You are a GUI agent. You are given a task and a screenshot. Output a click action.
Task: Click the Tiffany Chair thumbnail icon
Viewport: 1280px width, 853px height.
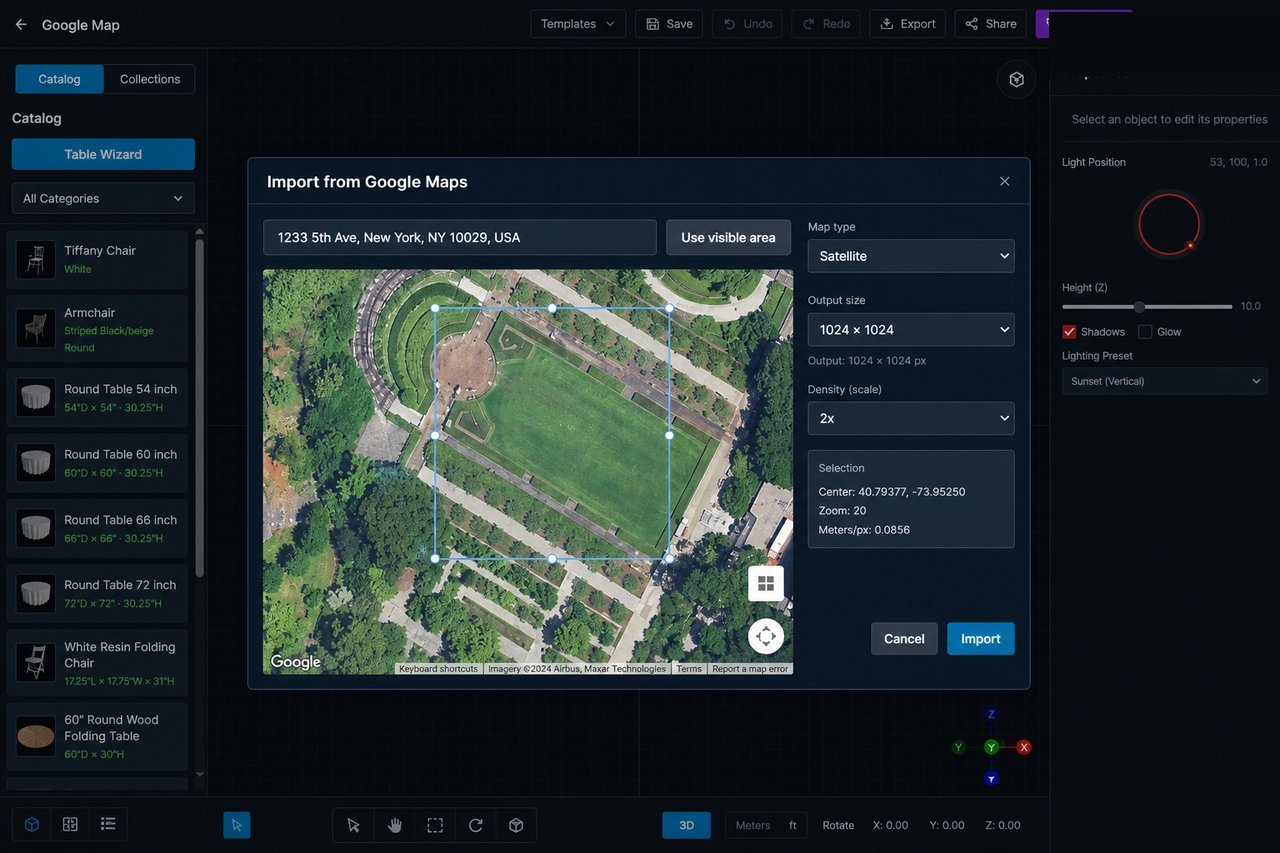point(36,260)
